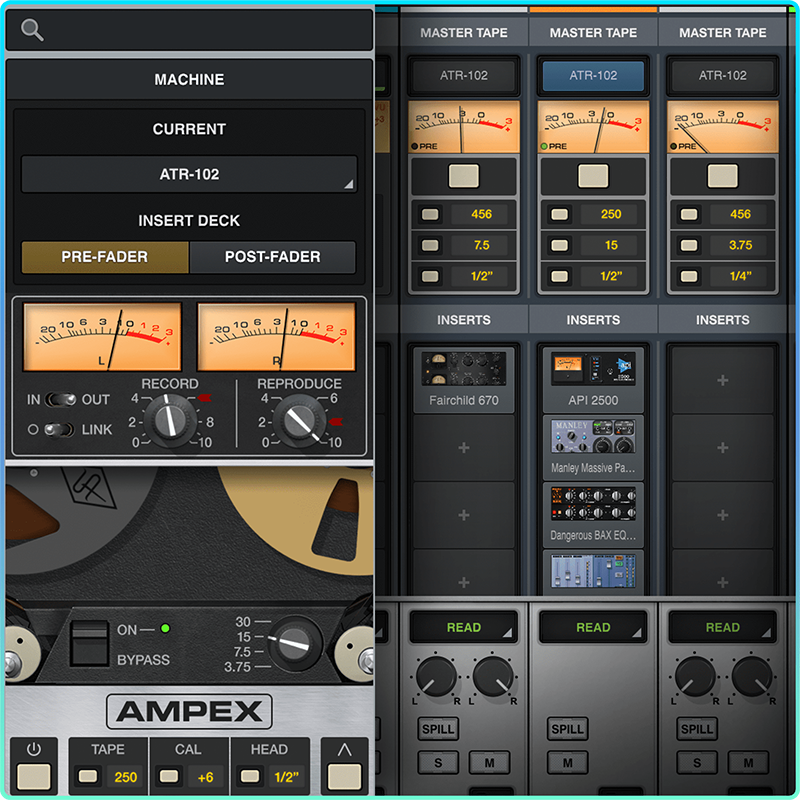Flip the ON/BYPASS rocker switch

pyautogui.click(x=89, y=643)
